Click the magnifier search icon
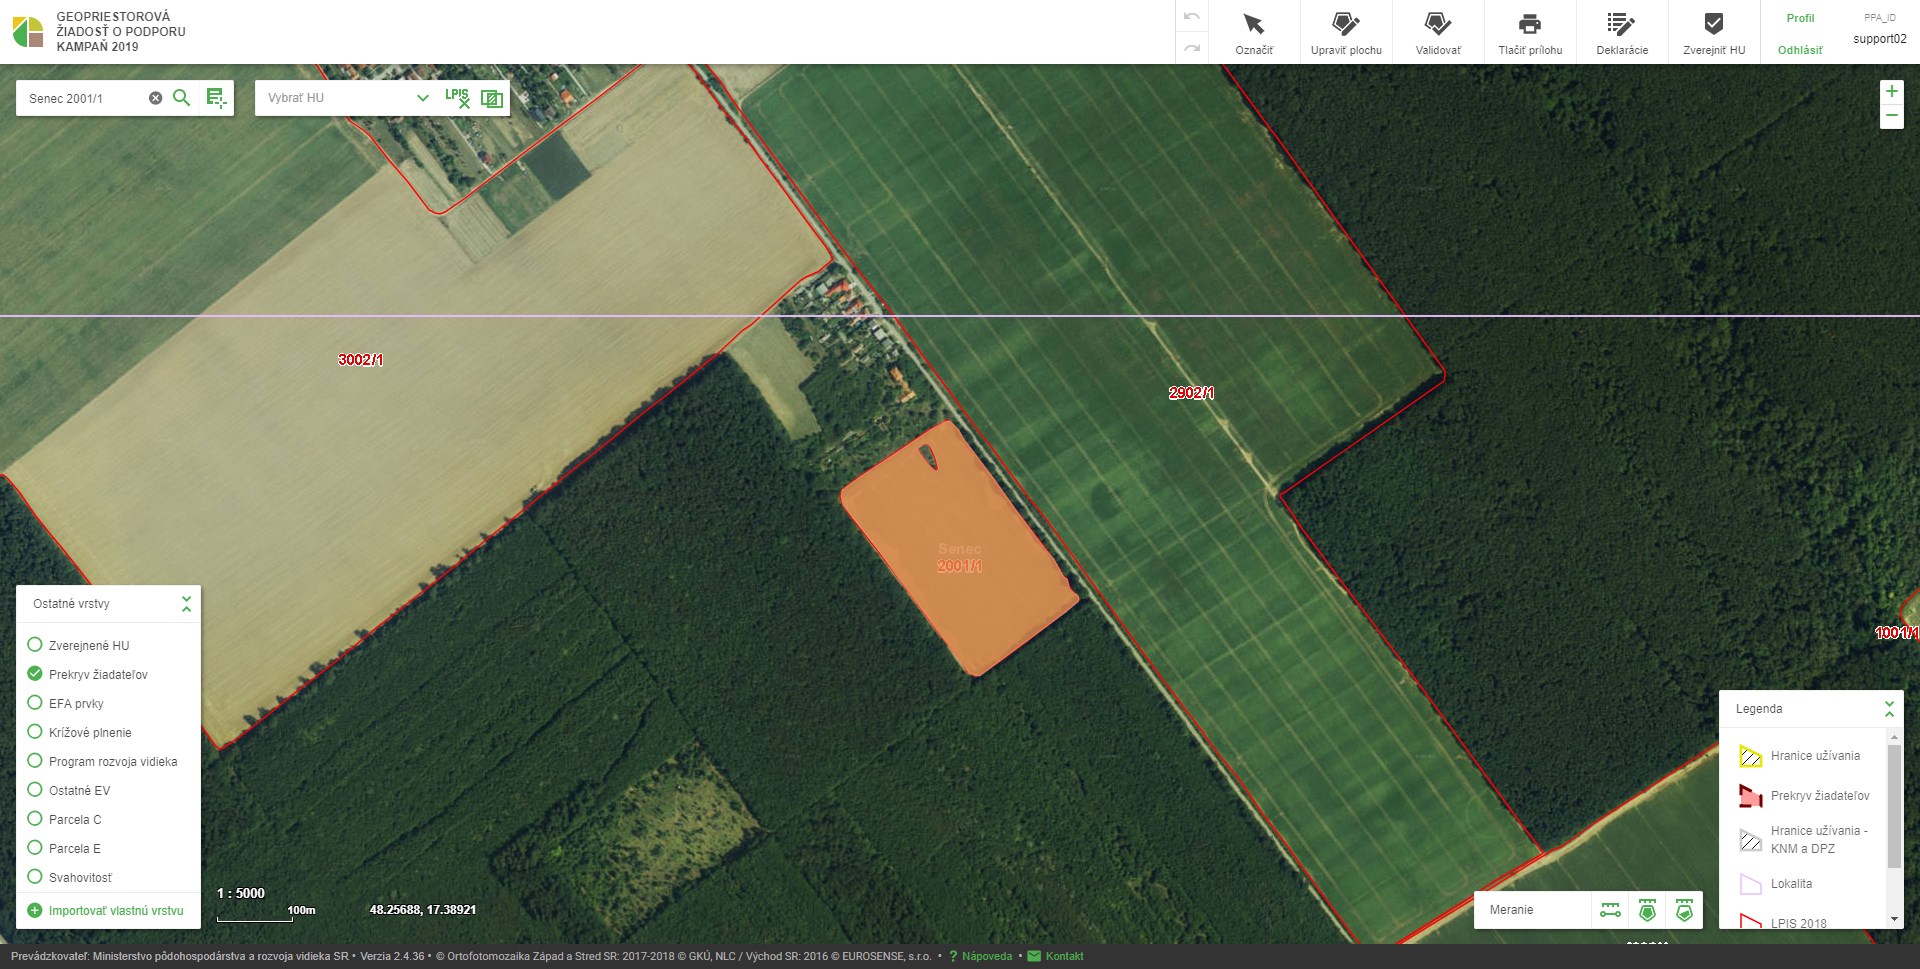Viewport: 1920px width, 969px height. [181, 98]
